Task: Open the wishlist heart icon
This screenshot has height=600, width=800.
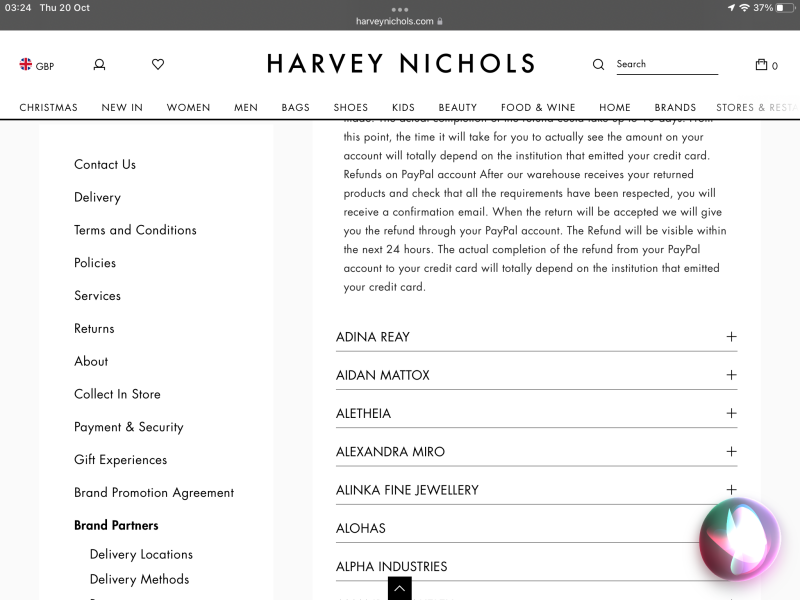Action: coord(158,64)
